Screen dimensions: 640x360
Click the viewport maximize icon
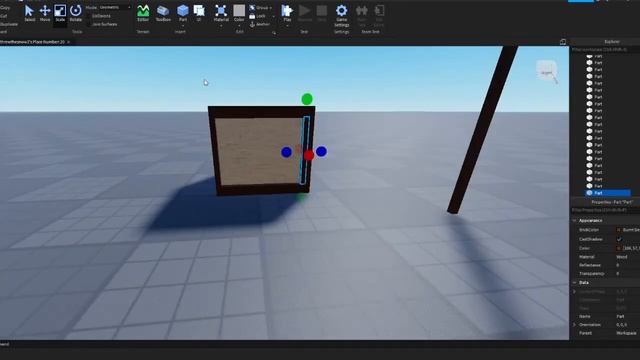563,42
